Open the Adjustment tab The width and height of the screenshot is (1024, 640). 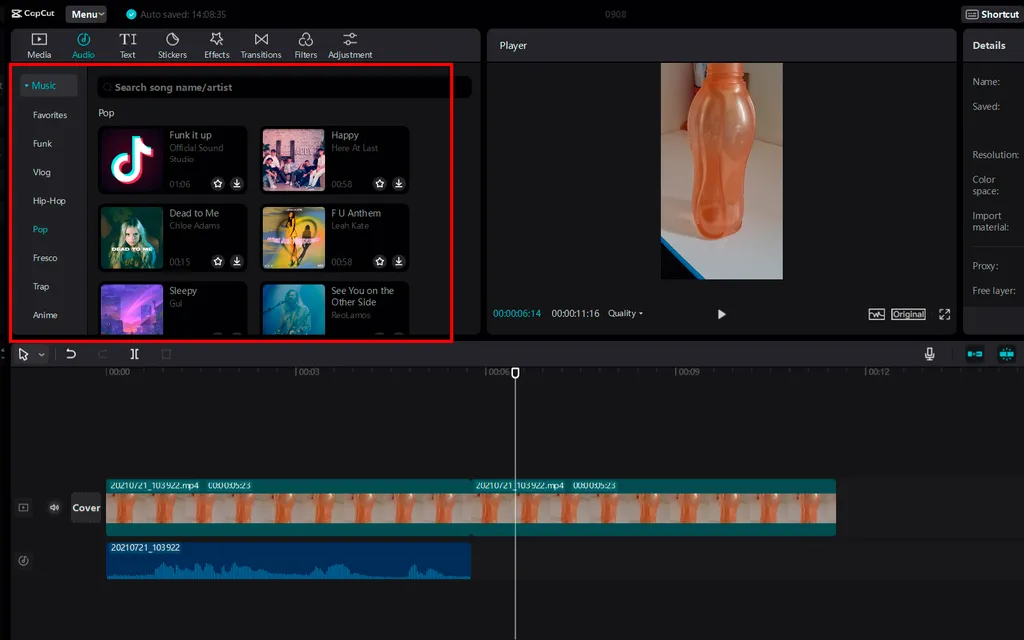click(350, 46)
